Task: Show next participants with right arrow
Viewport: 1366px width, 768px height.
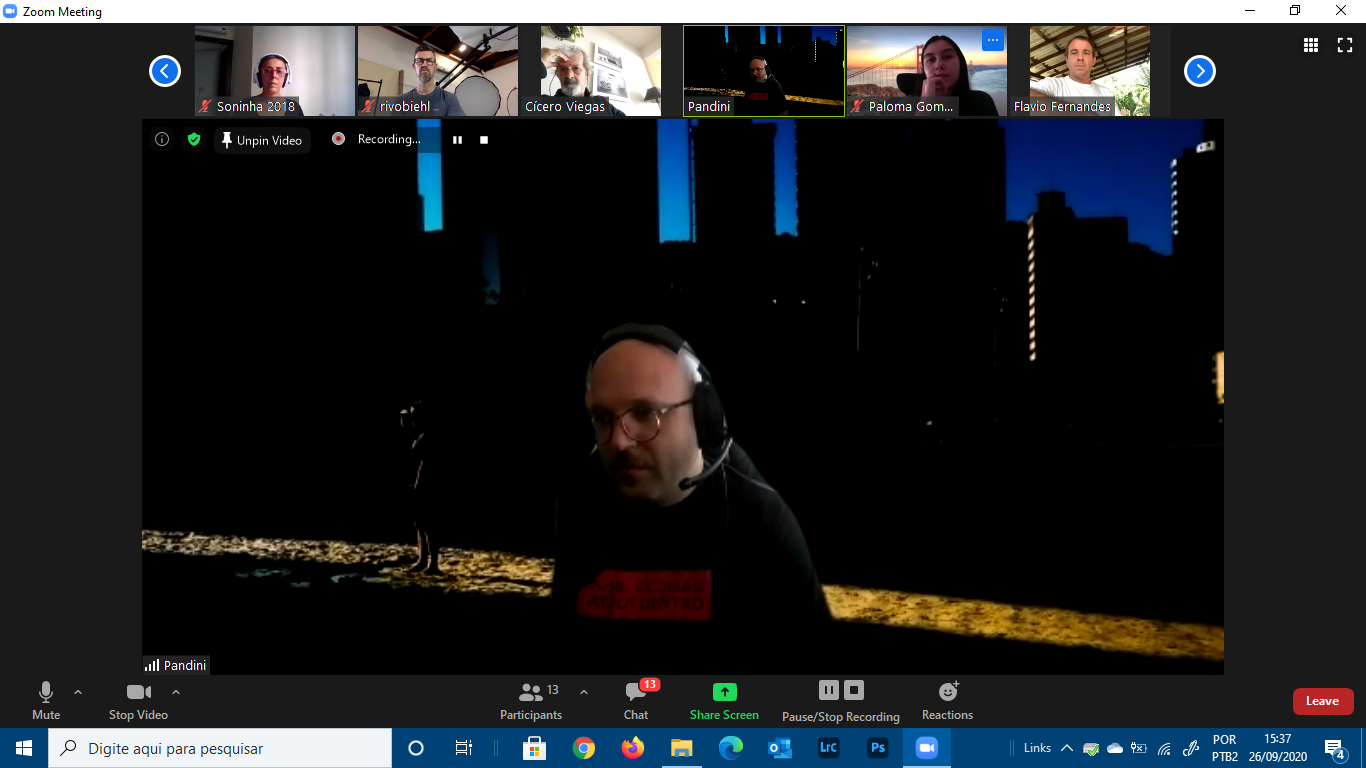Action: pyautogui.click(x=1199, y=71)
